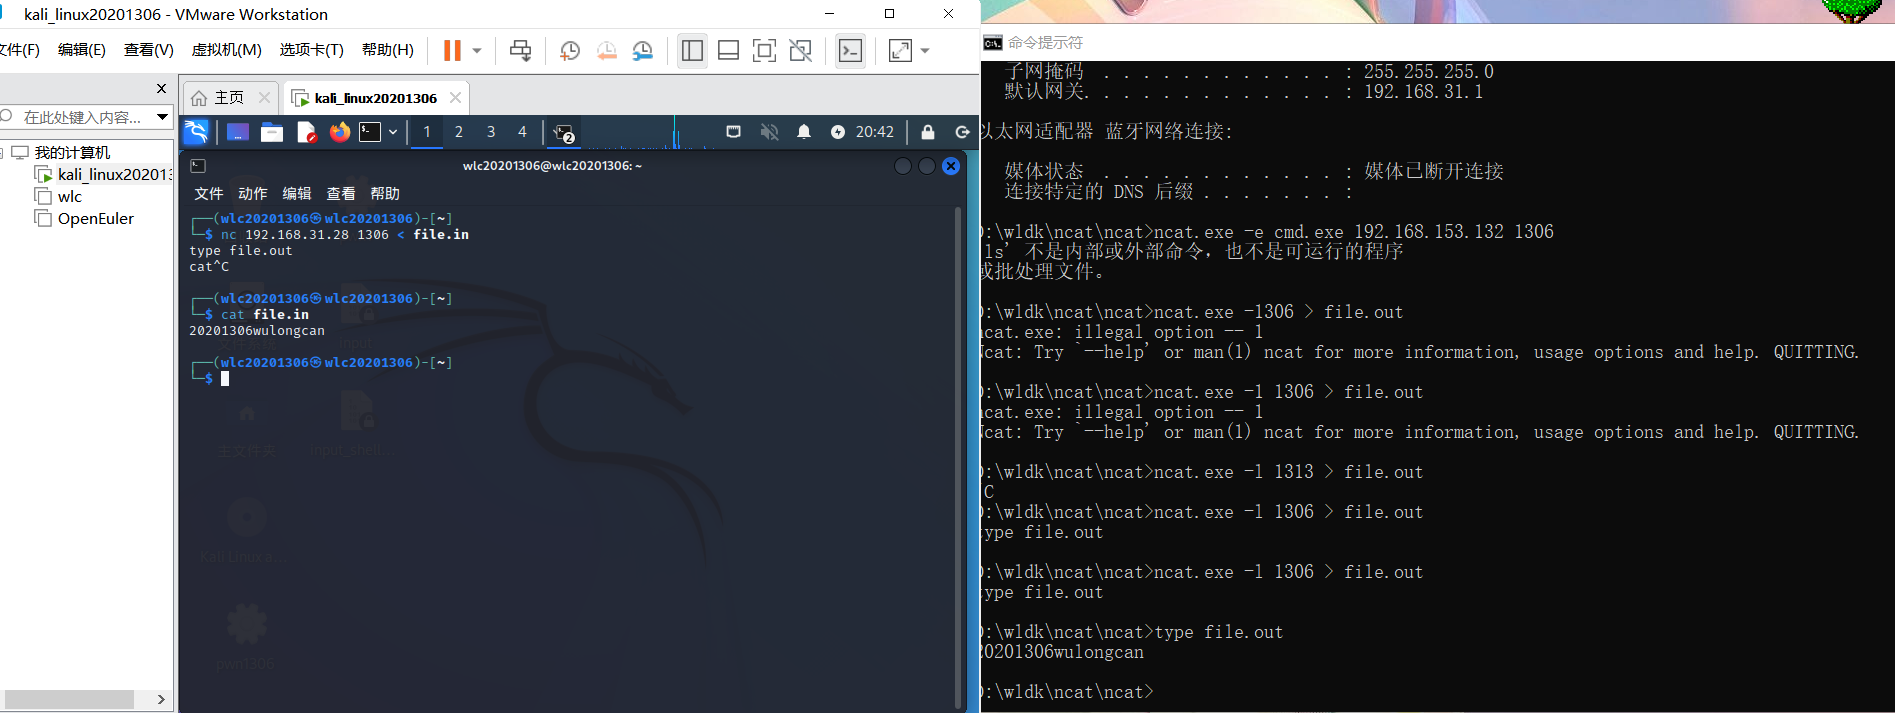Expand the stretch display dropdown arrow
The height and width of the screenshot is (713, 1895).
pyautogui.click(x=925, y=50)
